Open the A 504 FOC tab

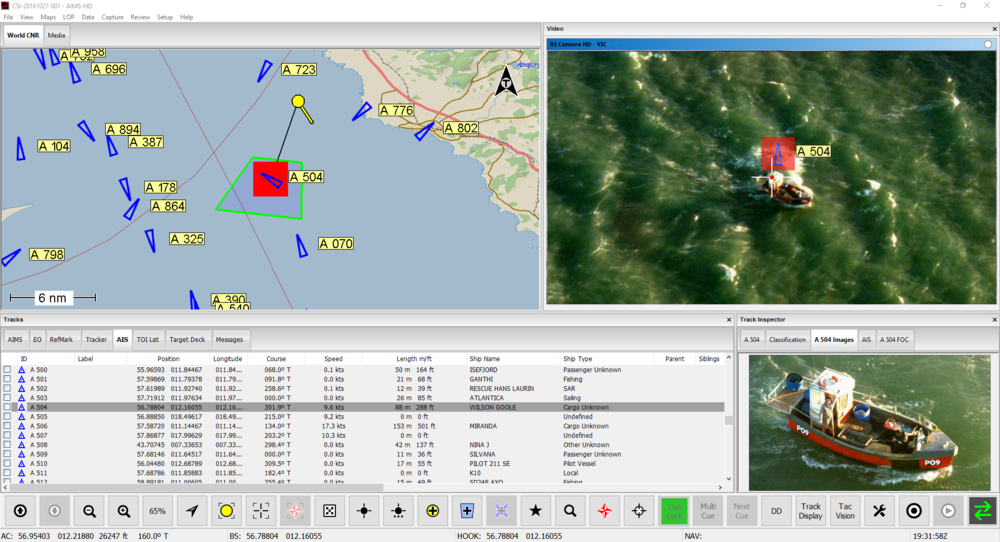click(894, 340)
